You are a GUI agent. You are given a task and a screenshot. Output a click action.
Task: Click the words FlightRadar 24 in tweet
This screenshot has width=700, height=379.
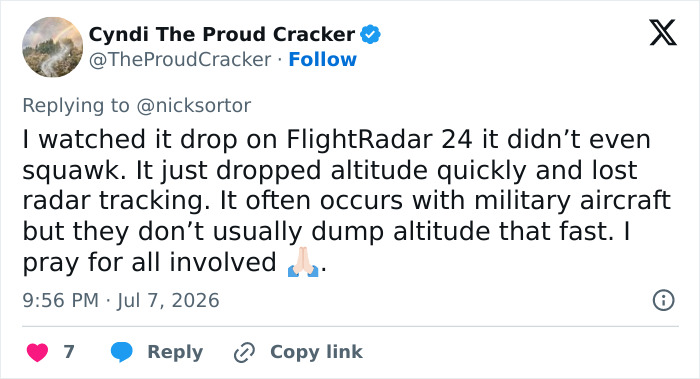379,139
